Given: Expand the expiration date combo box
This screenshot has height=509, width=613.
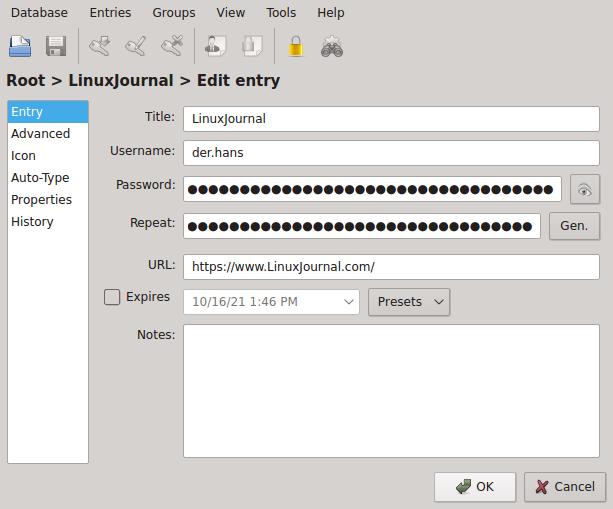Looking at the screenshot, I should tap(349, 301).
